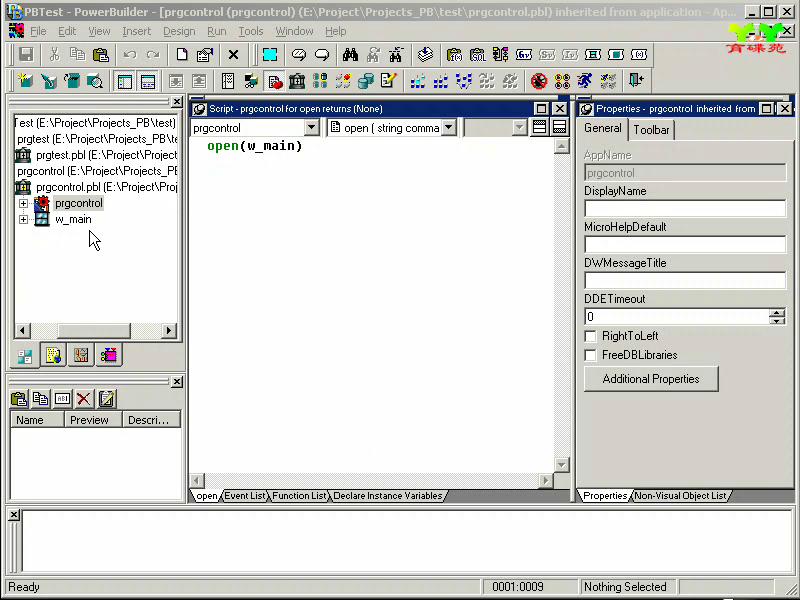Switch to Declare Instance Variables tab

388,495
